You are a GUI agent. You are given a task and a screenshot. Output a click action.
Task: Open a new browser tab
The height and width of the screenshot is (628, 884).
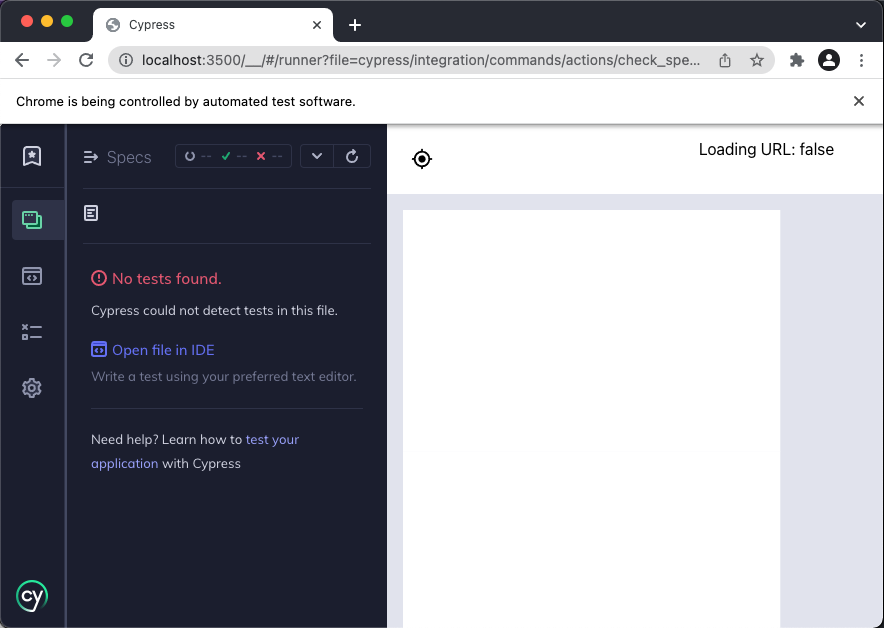(x=355, y=25)
